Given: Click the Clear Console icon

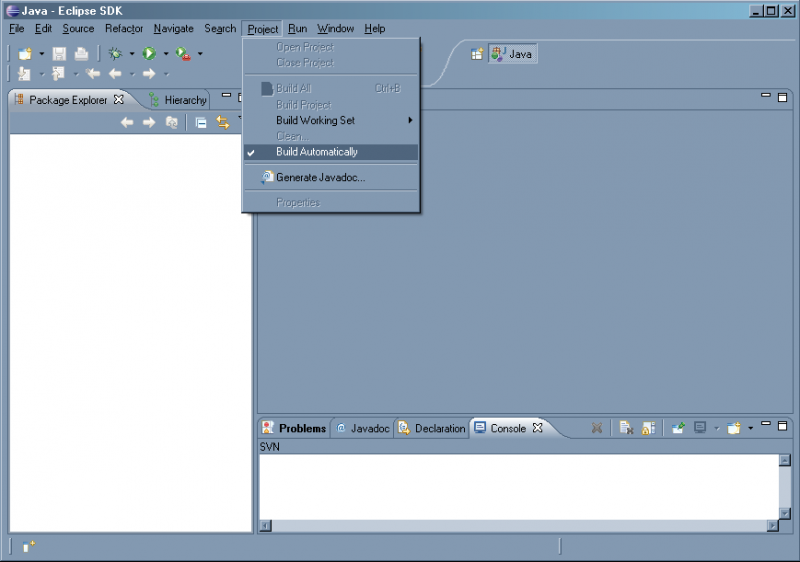Looking at the screenshot, I should [x=626, y=428].
